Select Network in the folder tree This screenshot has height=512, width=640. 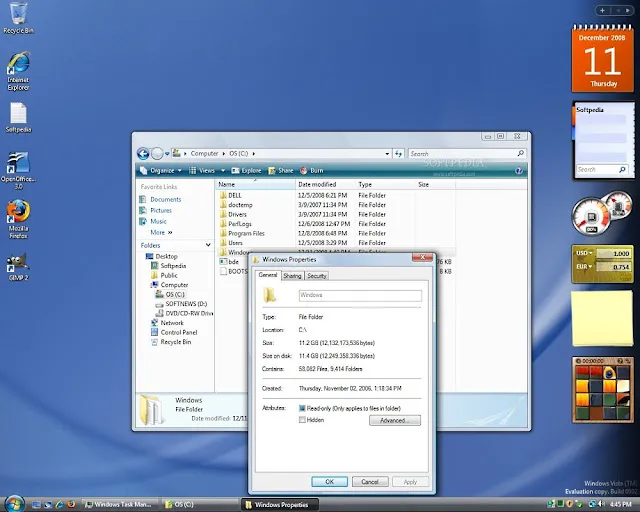tap(172, 323)
